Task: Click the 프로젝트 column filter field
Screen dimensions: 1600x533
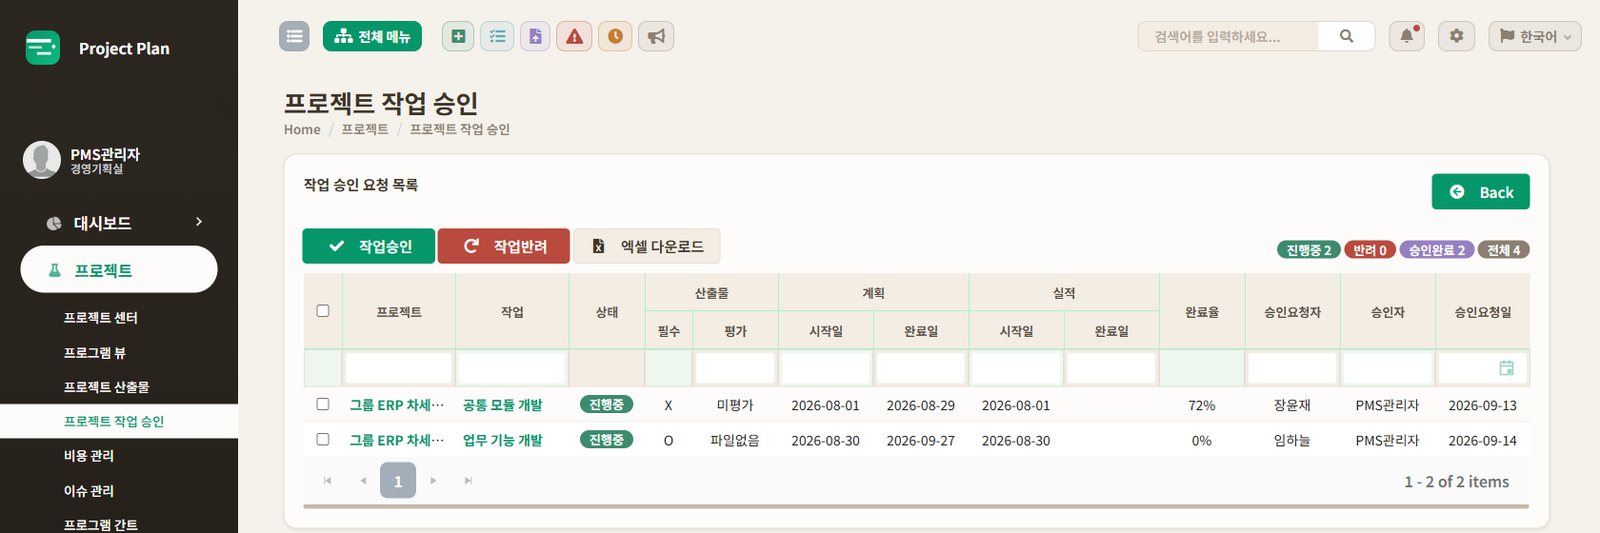Action: point(399,368)
